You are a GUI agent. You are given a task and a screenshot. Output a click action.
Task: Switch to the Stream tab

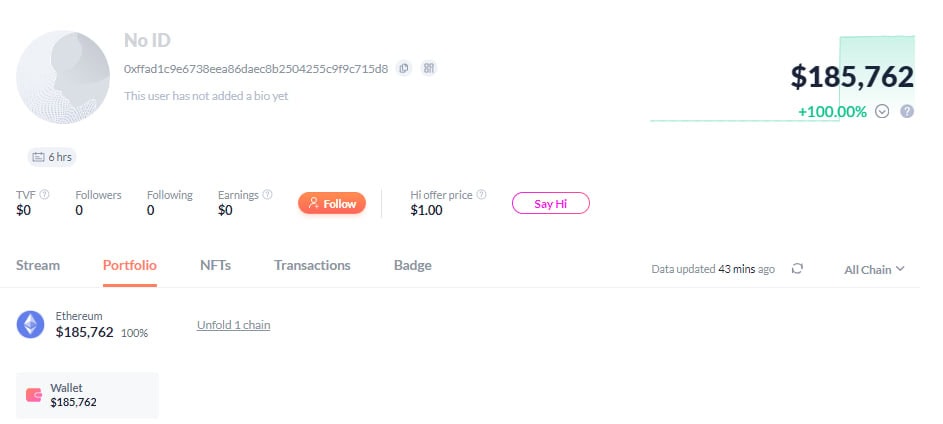tap(38, 265)
